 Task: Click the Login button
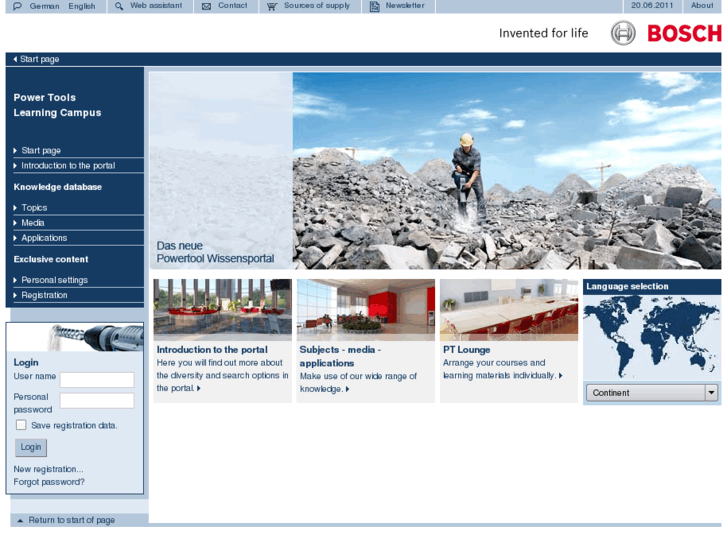click(x=31, y=447)
